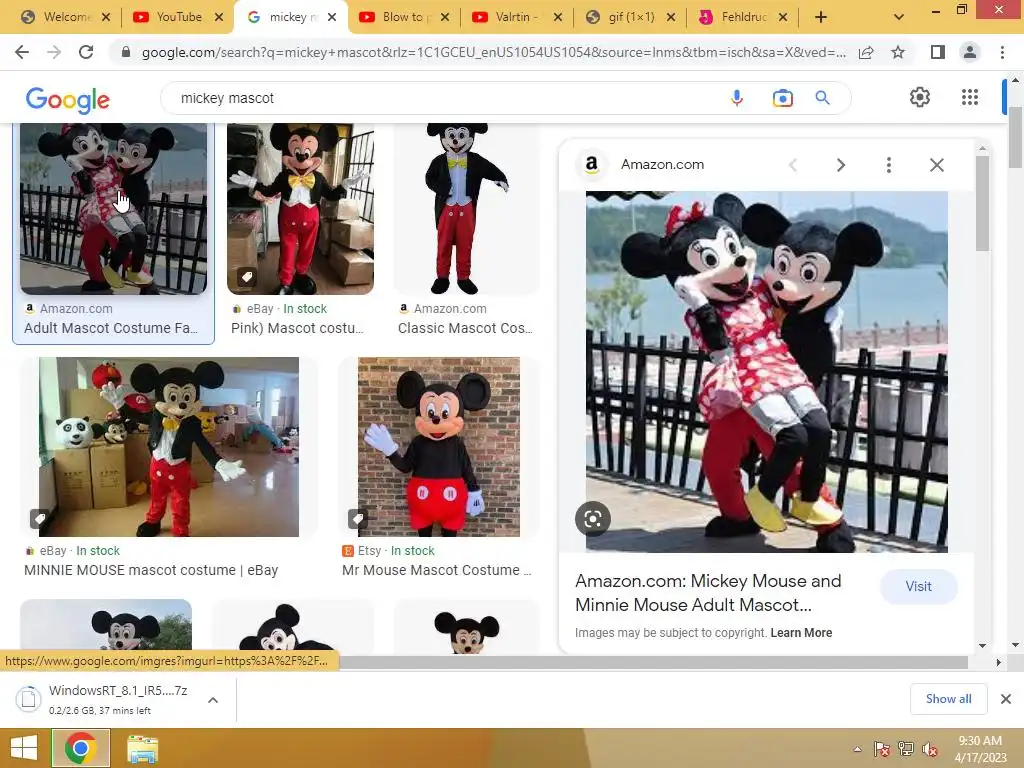Close the mickey mascot tab
Viewport: 1024px width, 768px height.
click(332, 17)
